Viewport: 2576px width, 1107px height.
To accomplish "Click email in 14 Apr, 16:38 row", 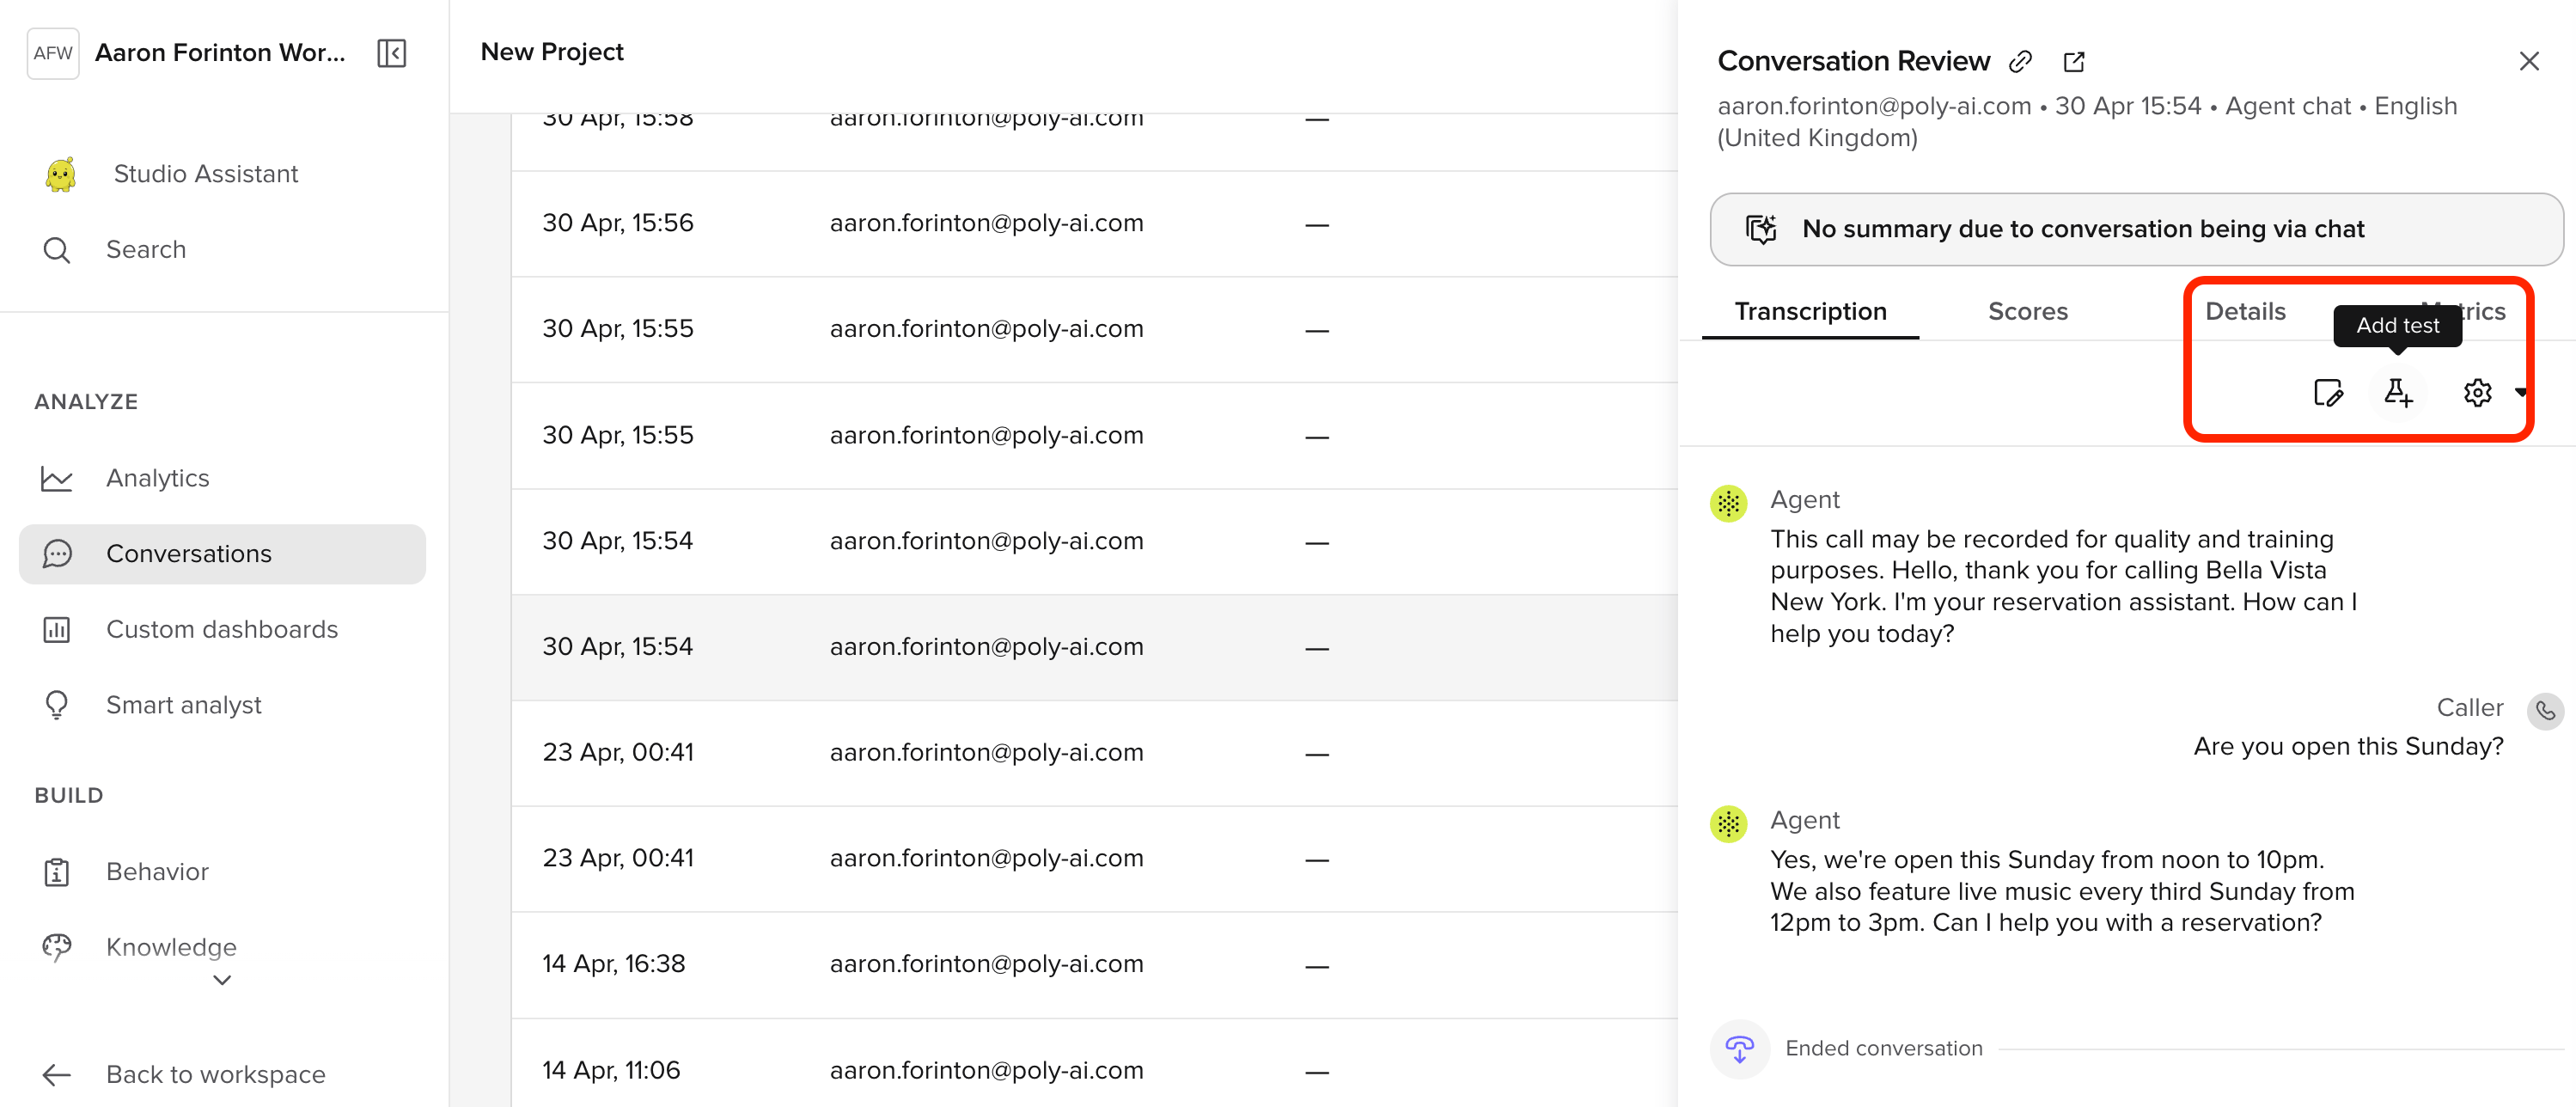I will (x=986, y=964).
